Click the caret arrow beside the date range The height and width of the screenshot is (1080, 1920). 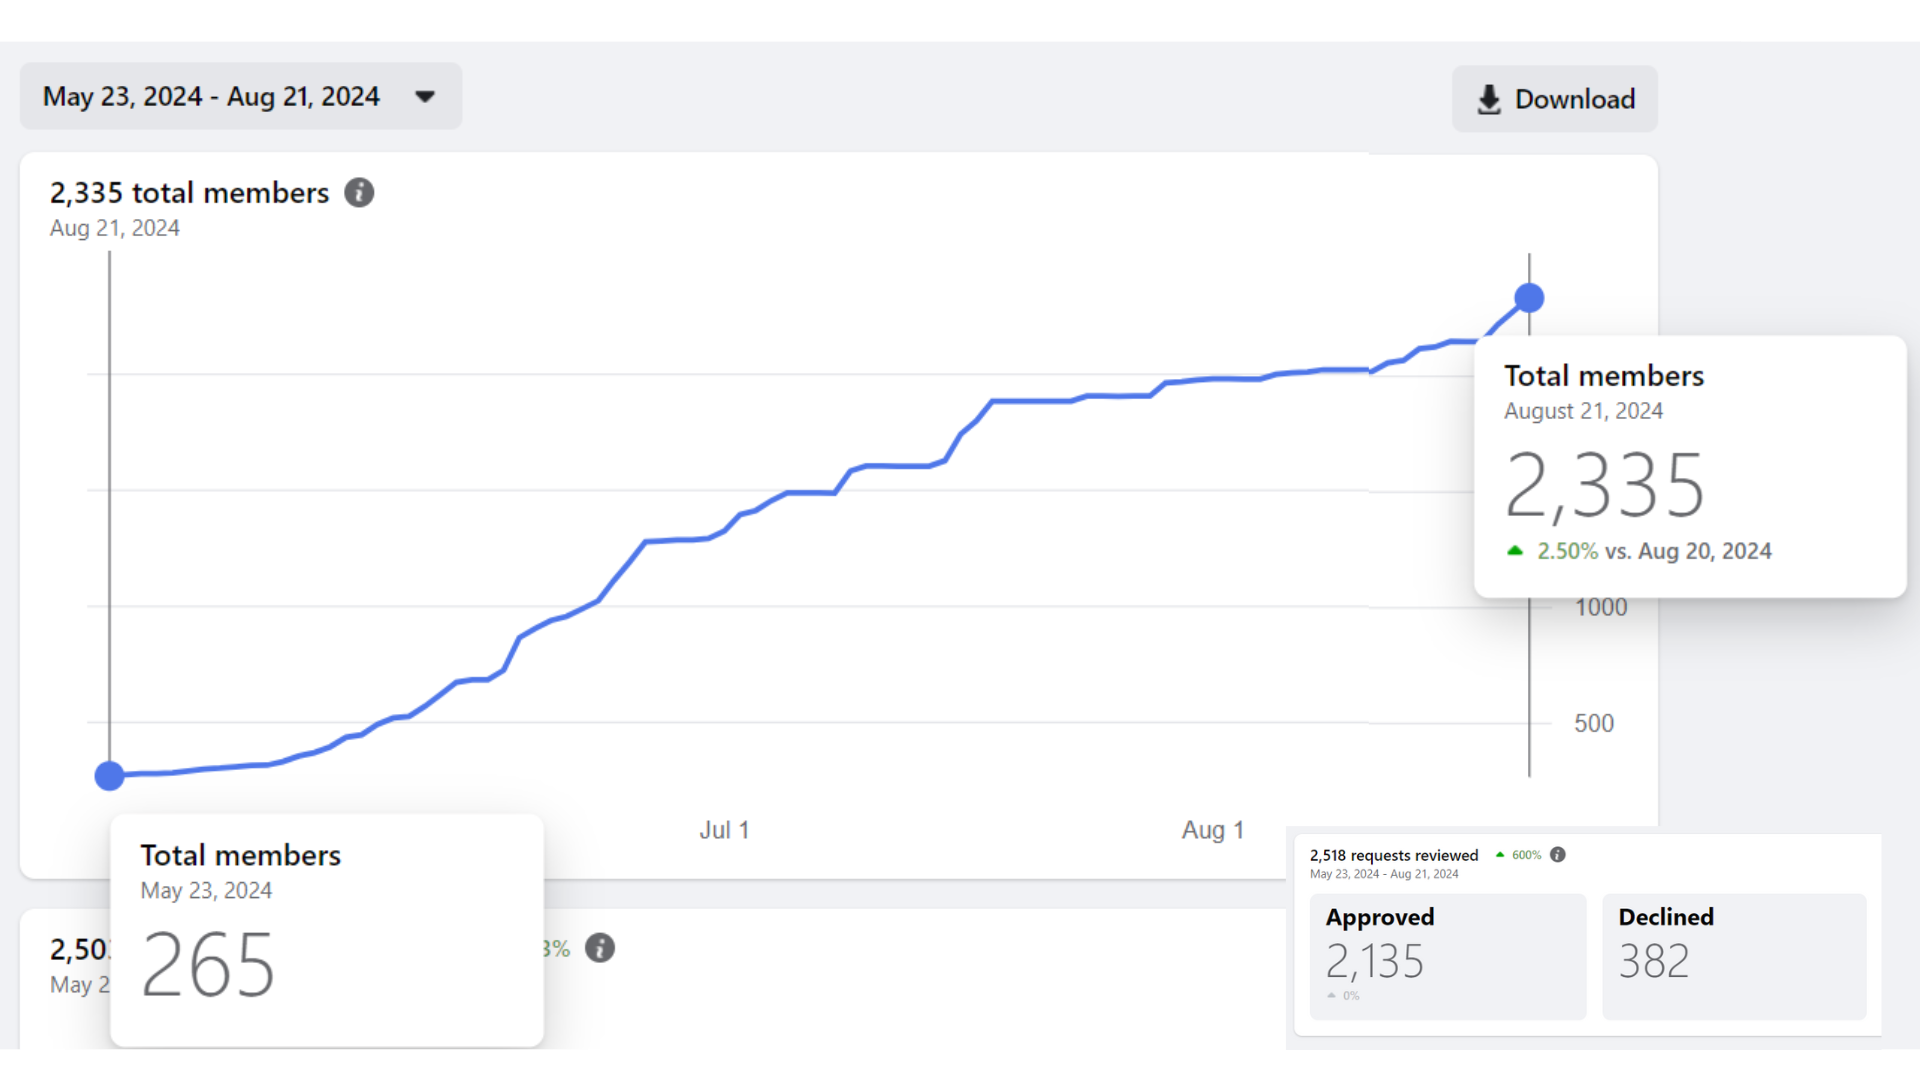[425, 97]
